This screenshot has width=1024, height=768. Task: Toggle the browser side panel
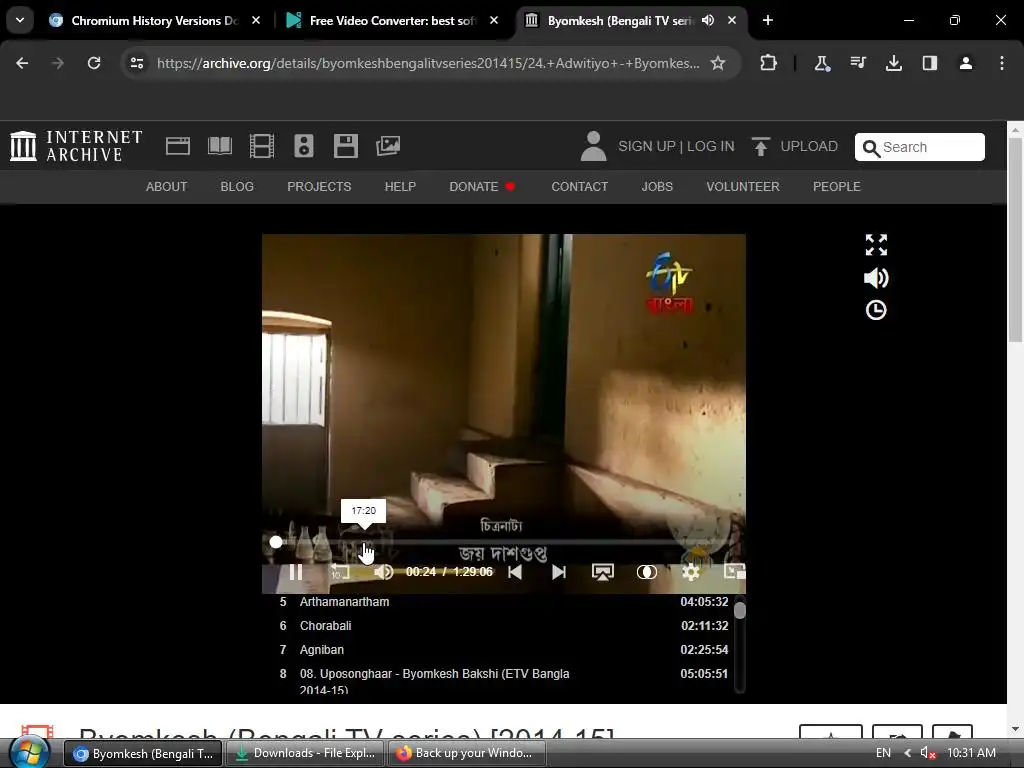click(929, 63)
